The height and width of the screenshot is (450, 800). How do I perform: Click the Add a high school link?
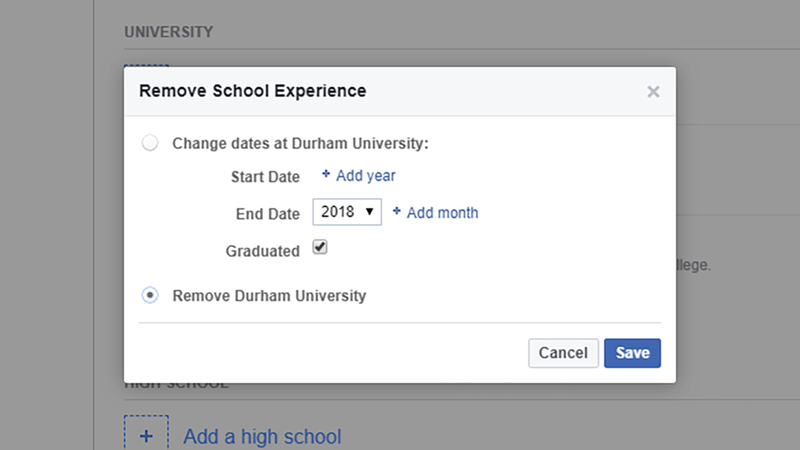click(262, 437)
